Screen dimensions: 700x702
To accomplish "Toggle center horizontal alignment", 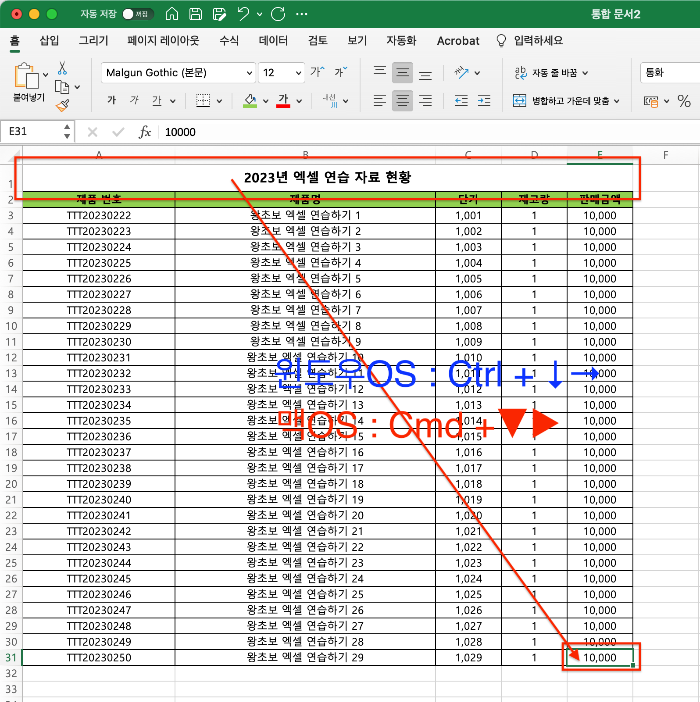I will pyautogui.click(x=402, y=101).
